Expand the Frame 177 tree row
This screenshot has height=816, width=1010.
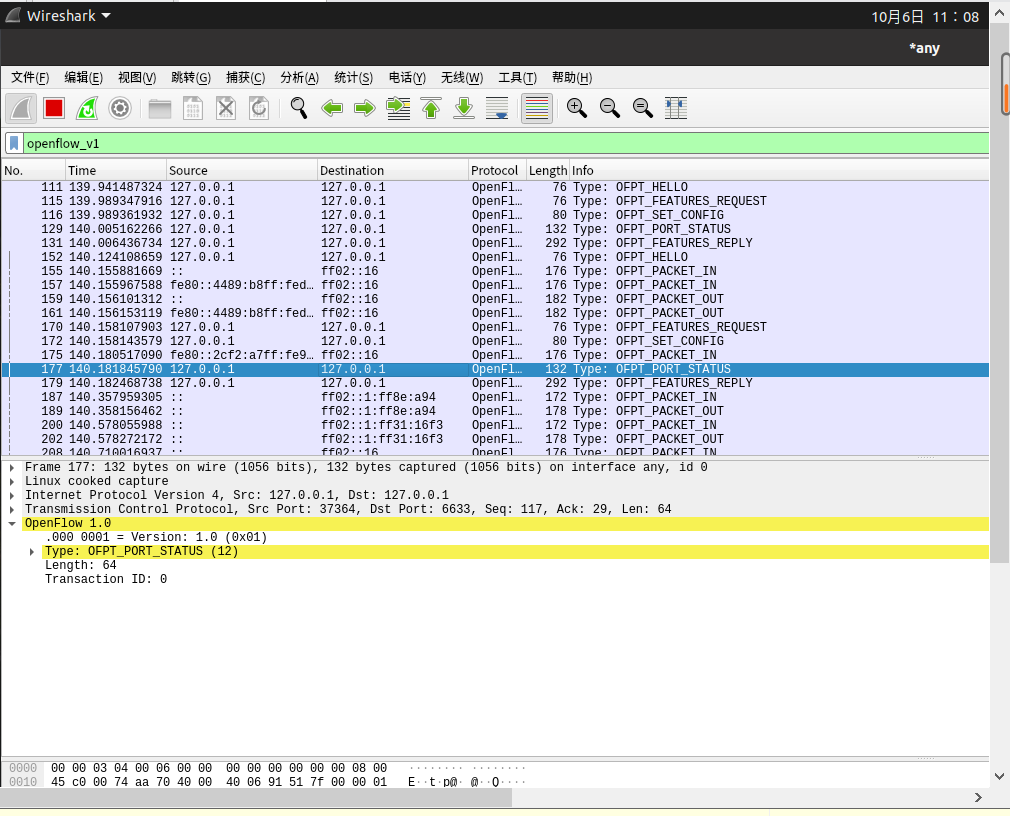(x=12, y=467)
